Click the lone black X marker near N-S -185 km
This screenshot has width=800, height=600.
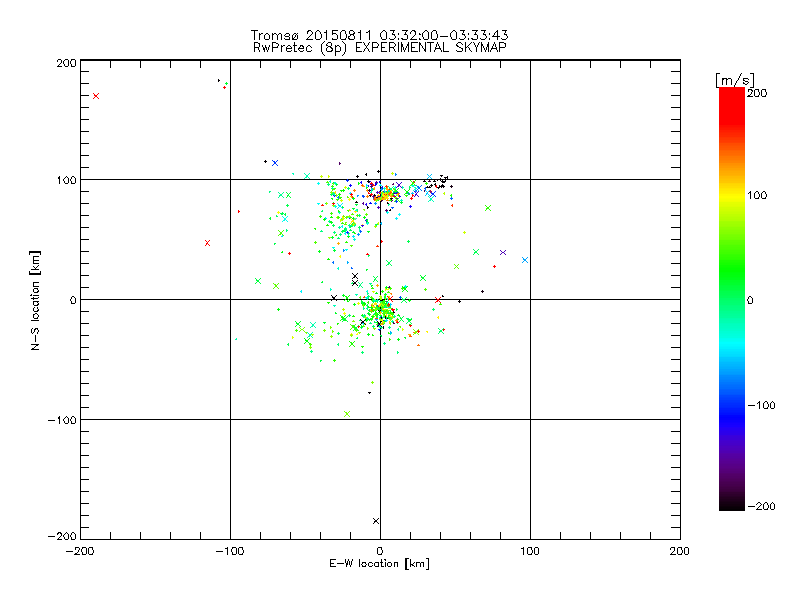[376, 521]
